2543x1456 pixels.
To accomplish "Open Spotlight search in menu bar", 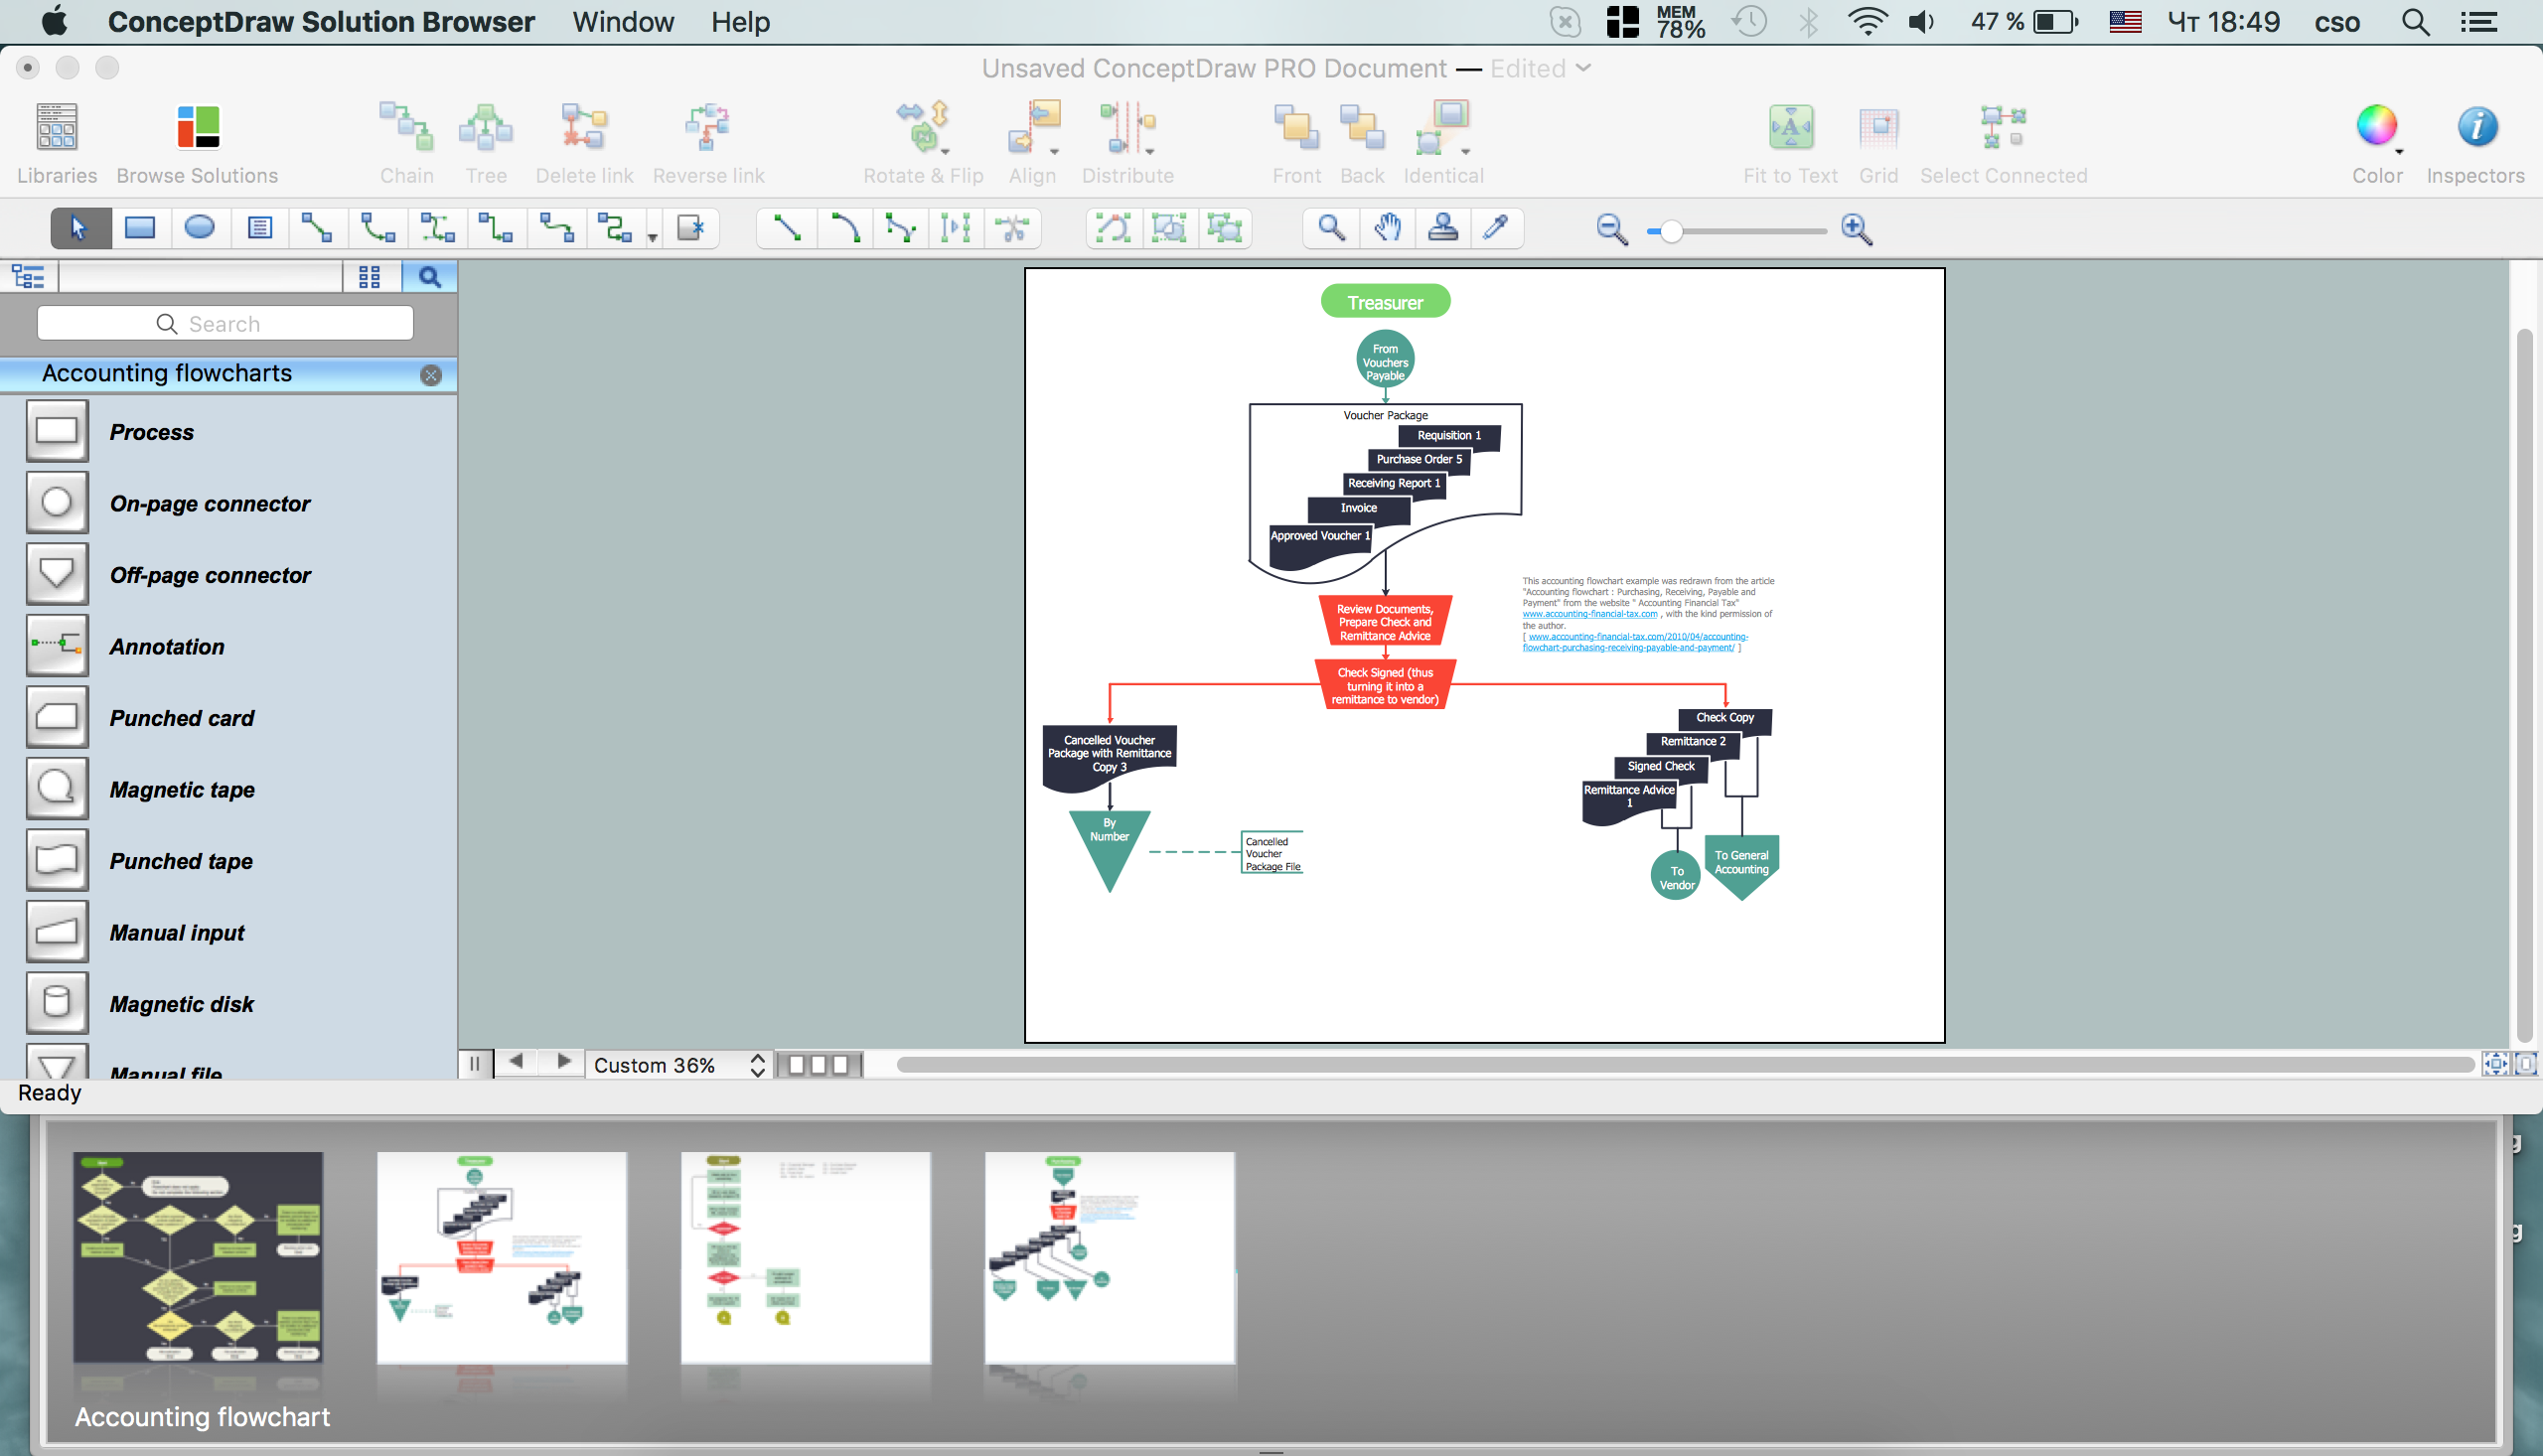I will [2415, 22].
